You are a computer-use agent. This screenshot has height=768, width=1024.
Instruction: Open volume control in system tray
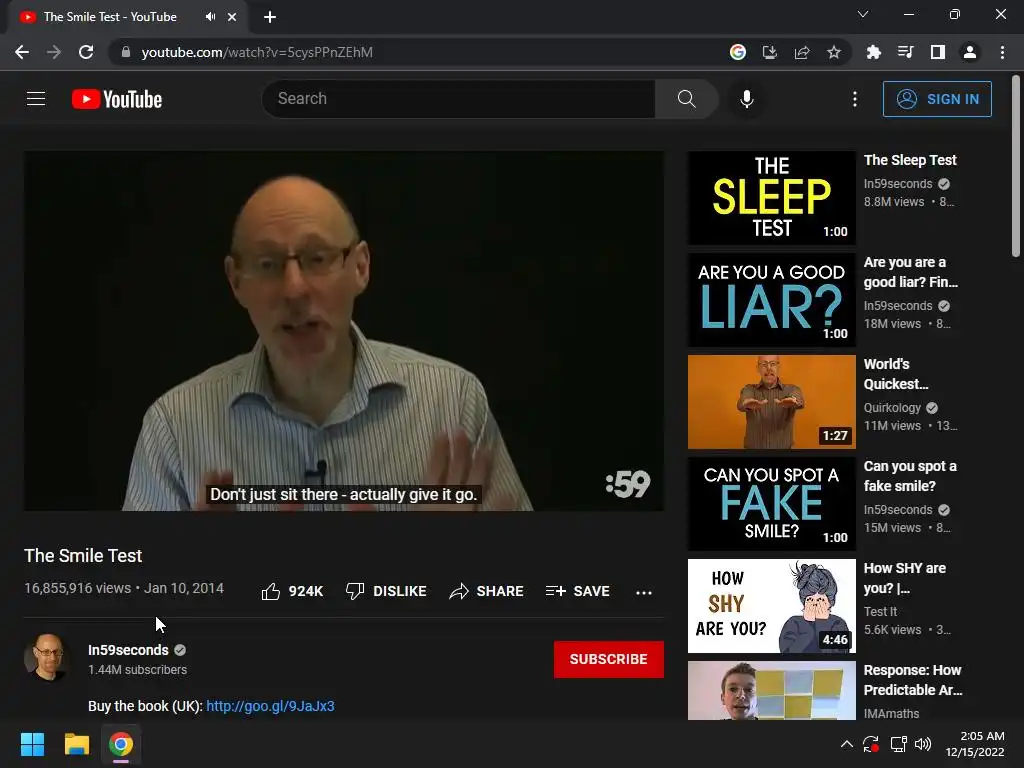pyautogui.click(x=923, y=744)
